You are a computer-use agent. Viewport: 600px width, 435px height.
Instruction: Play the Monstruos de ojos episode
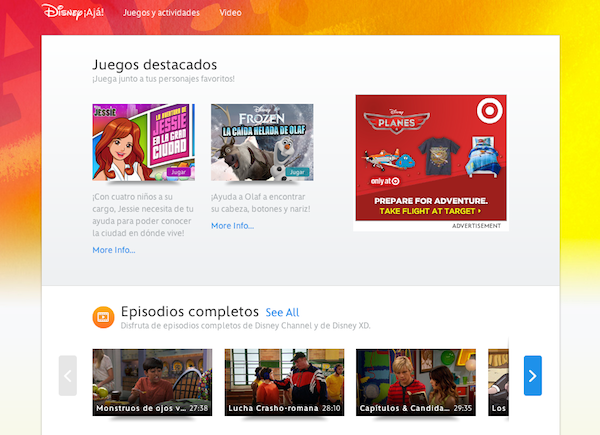click(x=152, y=381)
